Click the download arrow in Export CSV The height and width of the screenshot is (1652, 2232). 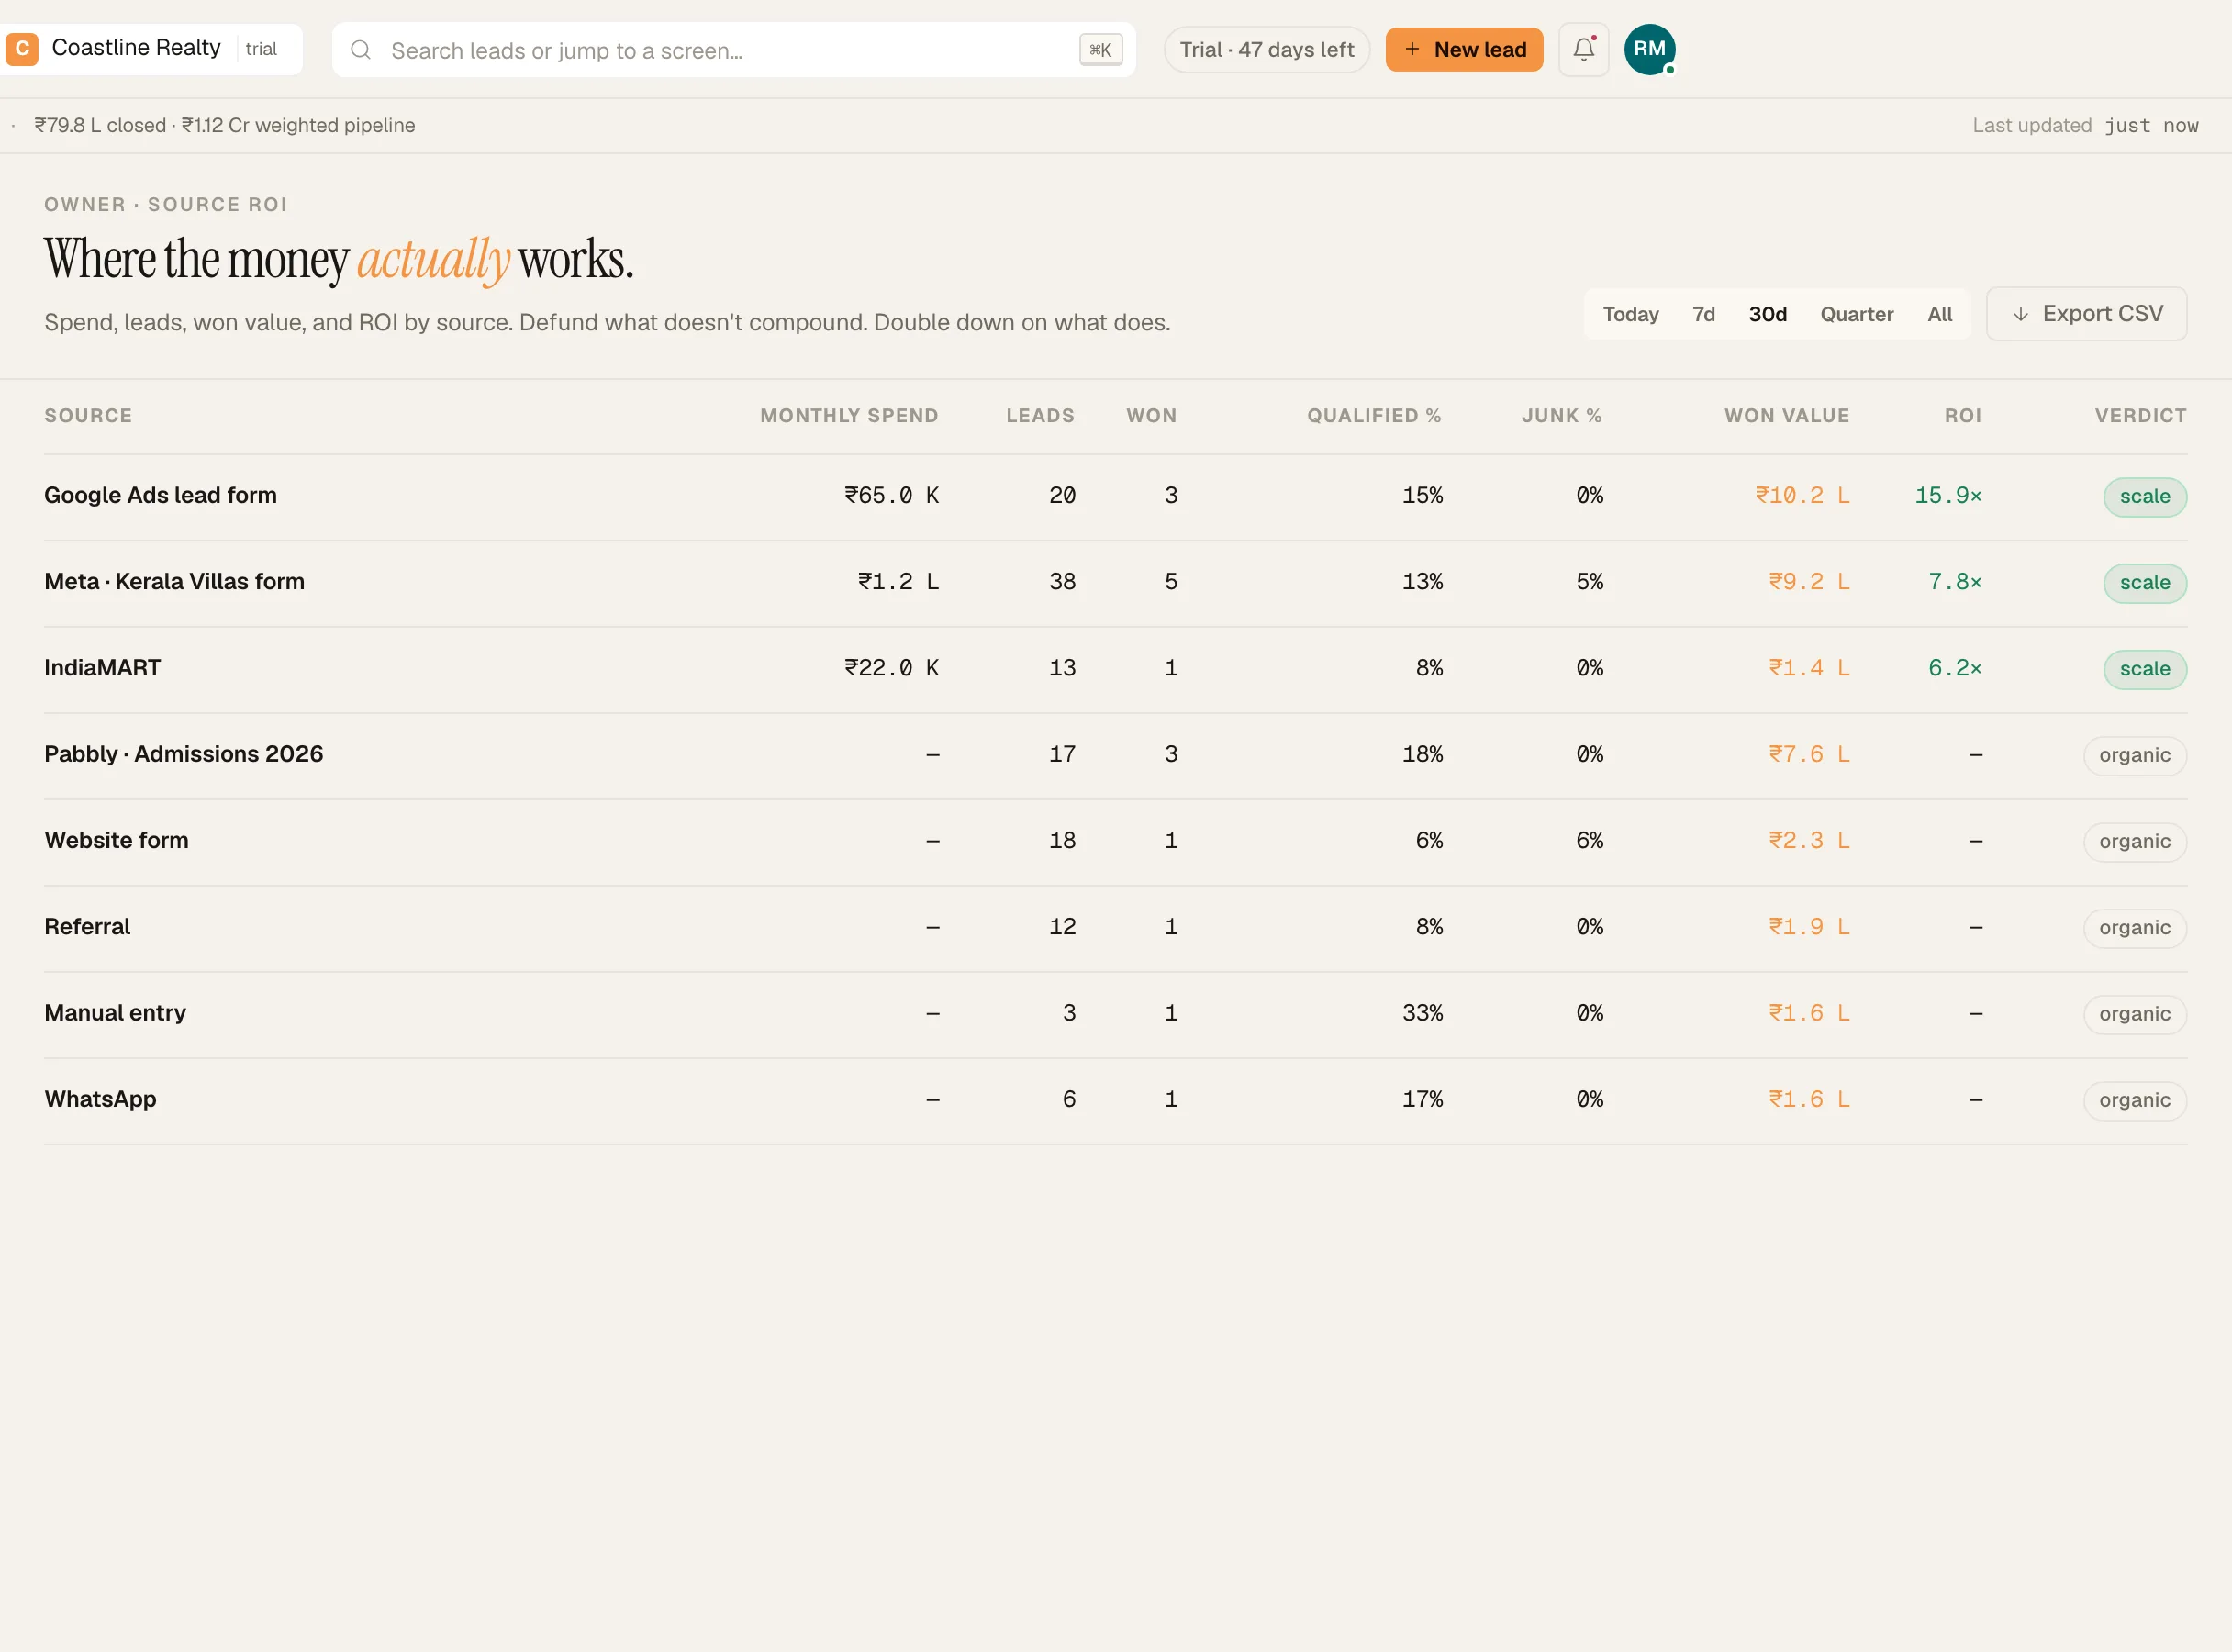[2020, 314]
